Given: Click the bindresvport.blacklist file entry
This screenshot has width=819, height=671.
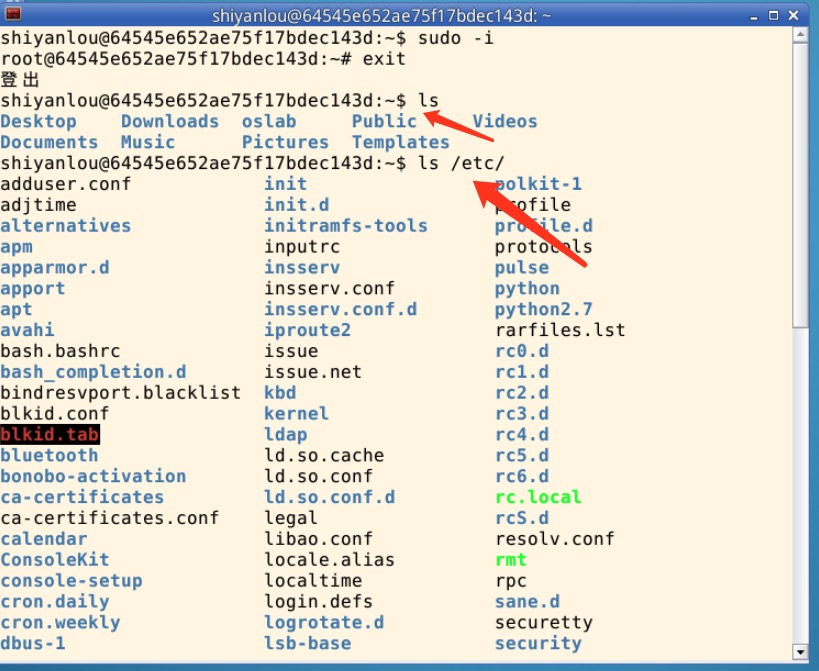Looking at the screenshot, I should coord(120,392).
